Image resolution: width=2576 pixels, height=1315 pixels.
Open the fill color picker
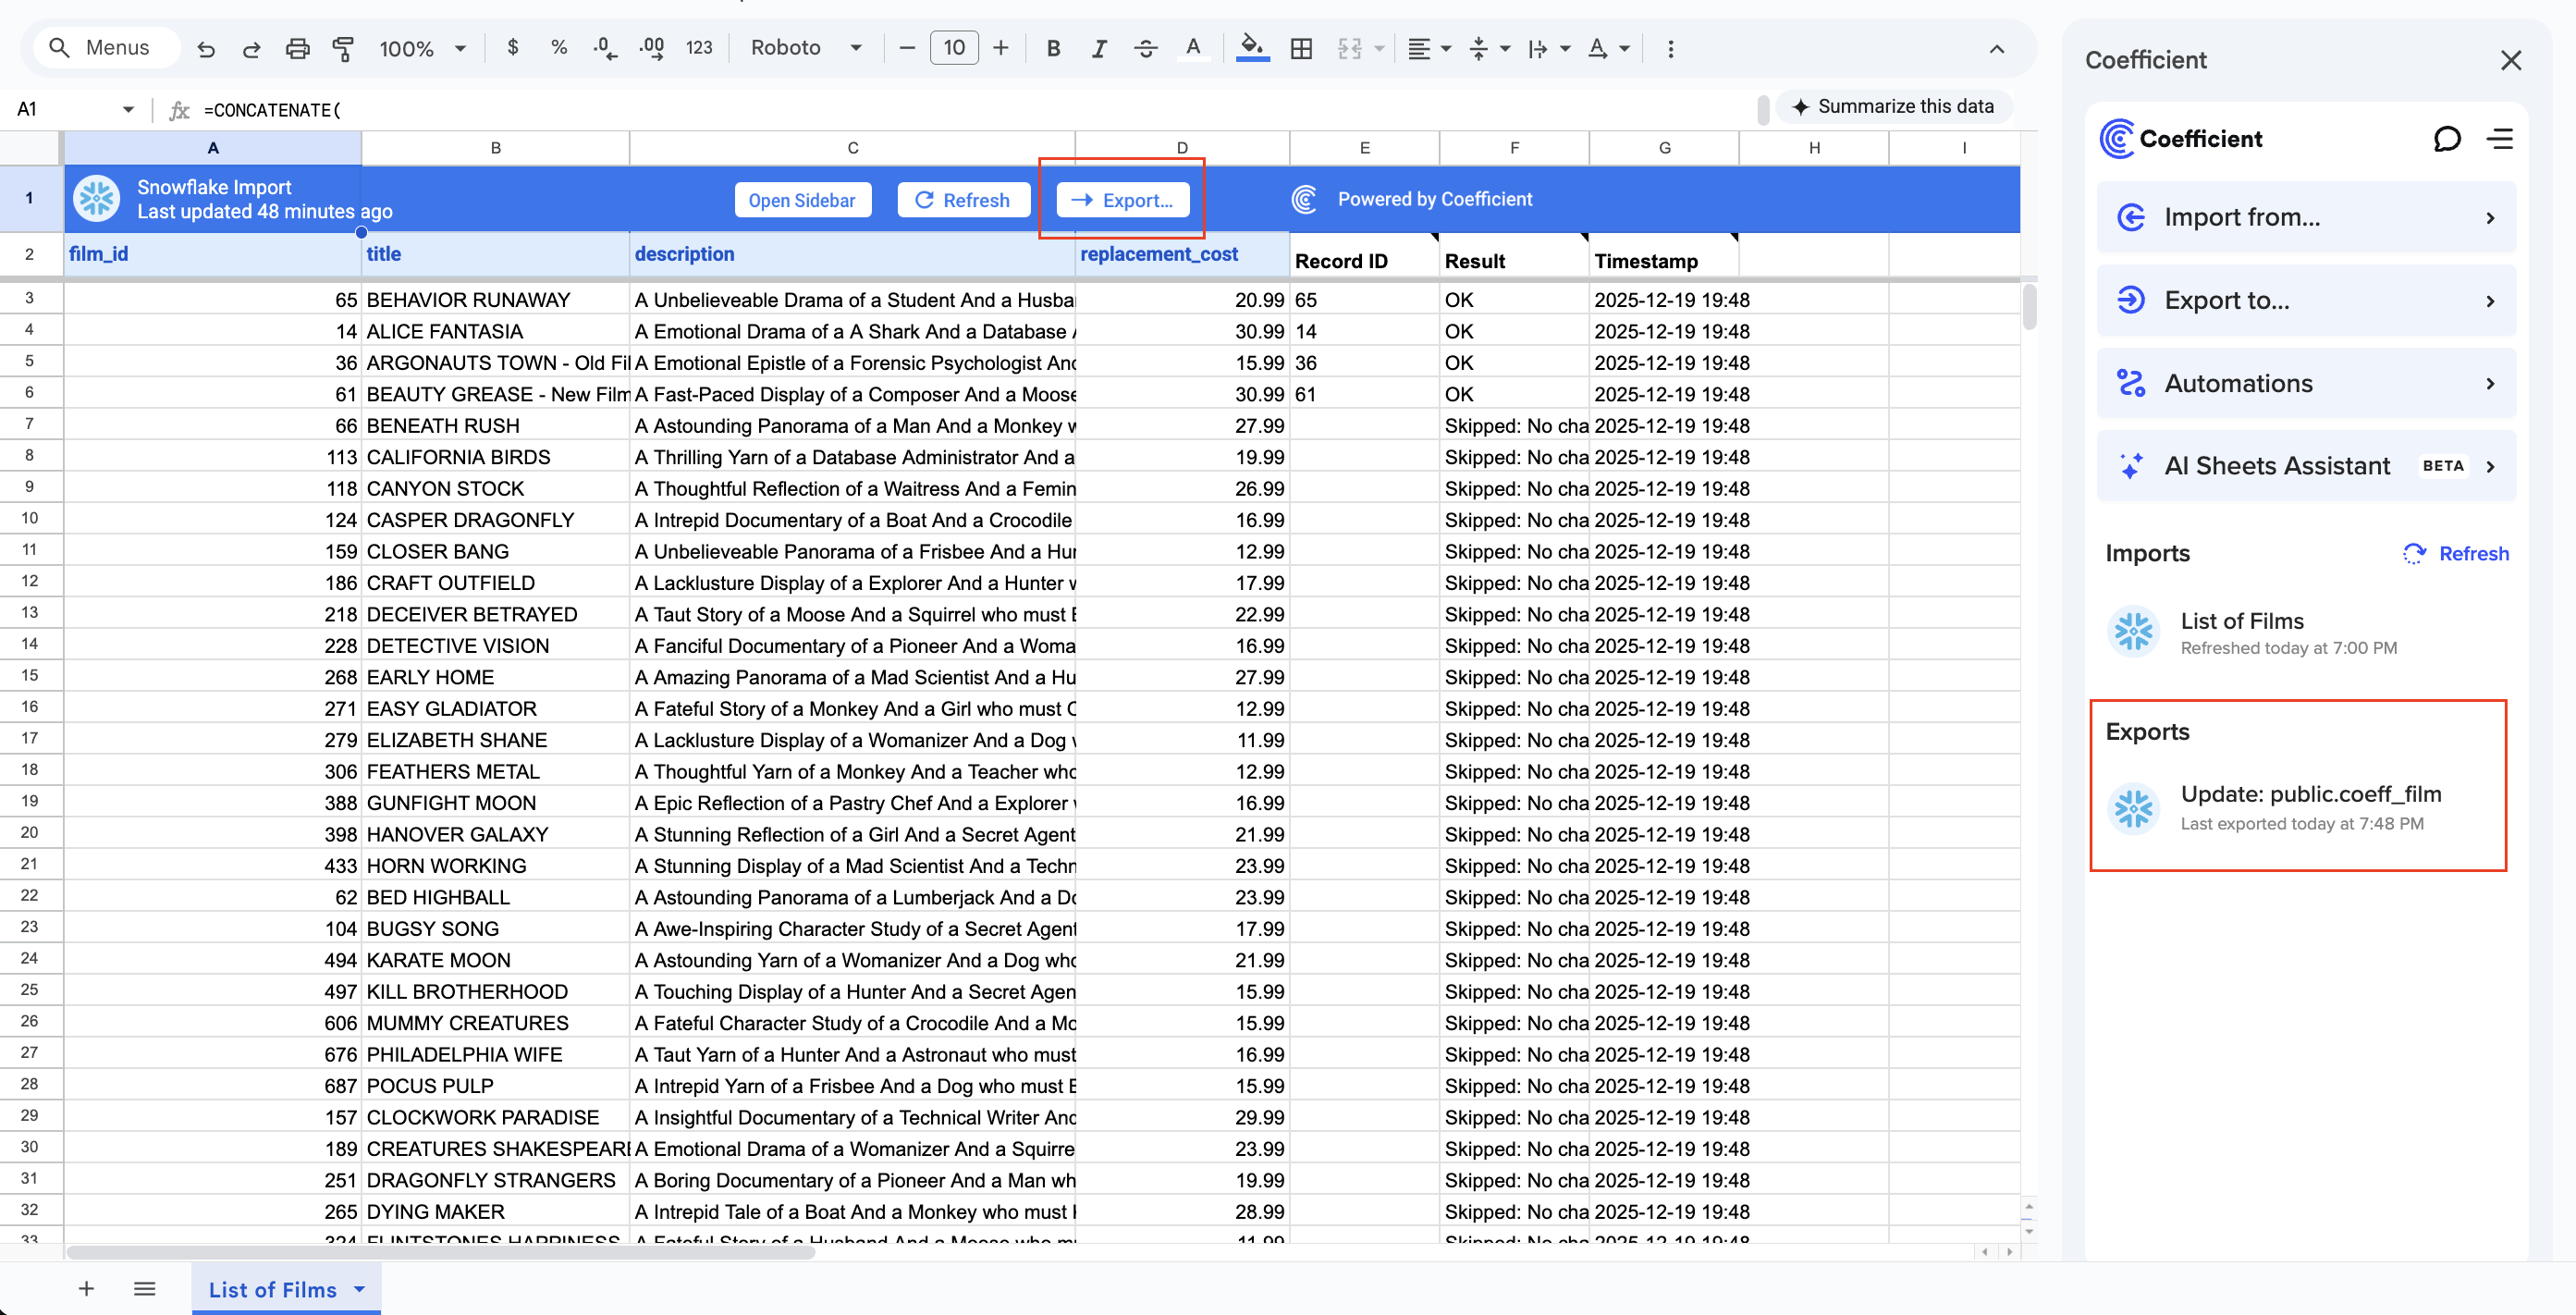coord(1252,48)
